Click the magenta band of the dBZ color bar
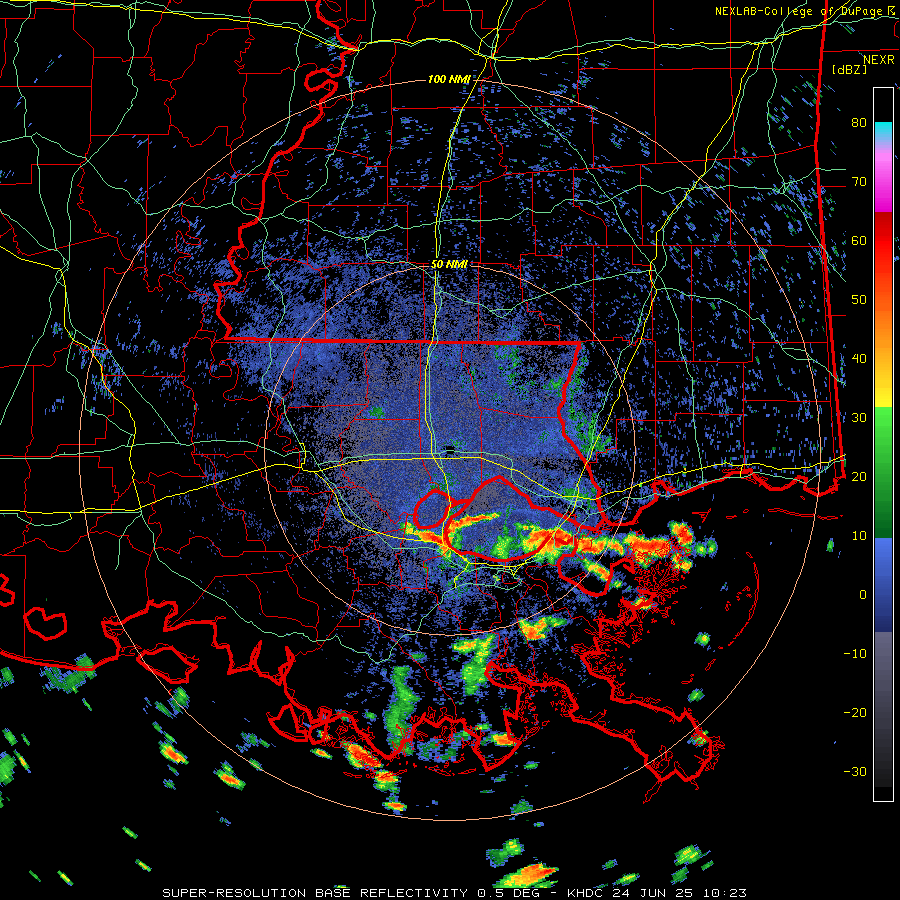The width and height of the screenshot is (900, 900). click(x=883, y=181)
